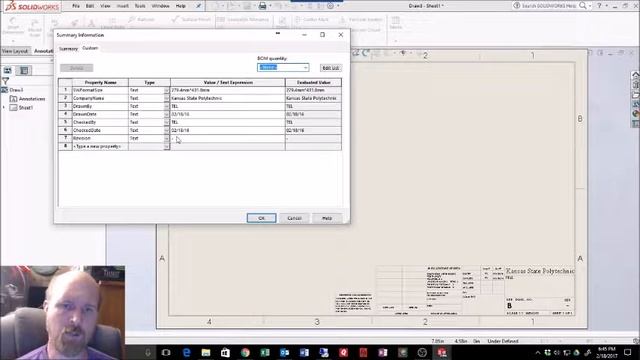
Task: Confirm the Summary Information dialog with OK
Action: tap(261, 218)
